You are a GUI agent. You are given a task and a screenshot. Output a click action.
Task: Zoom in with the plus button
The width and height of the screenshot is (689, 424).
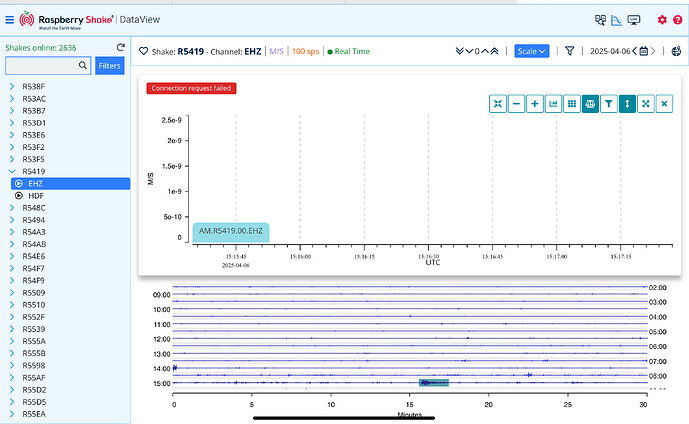pyautogui.click(x=535, y=104)
